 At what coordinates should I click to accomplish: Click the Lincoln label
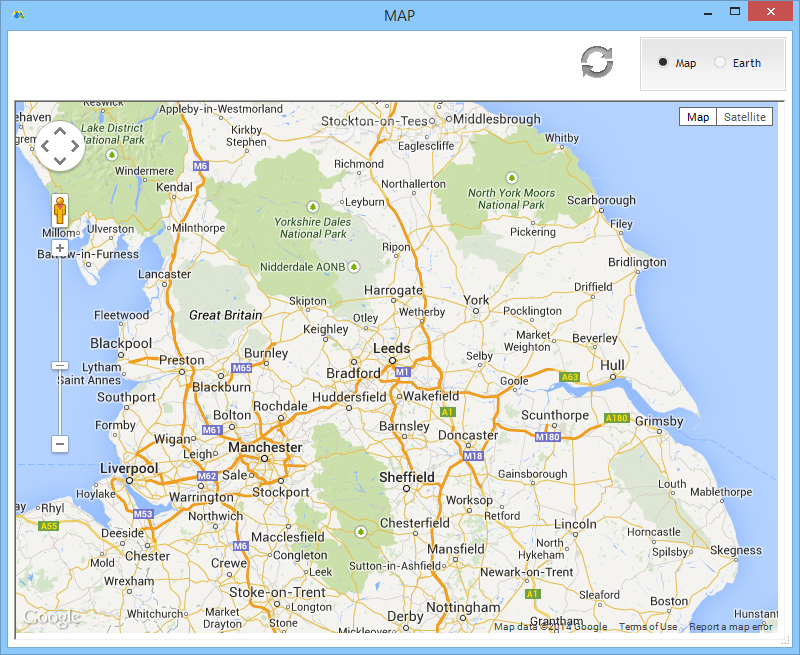pos(575,524)
